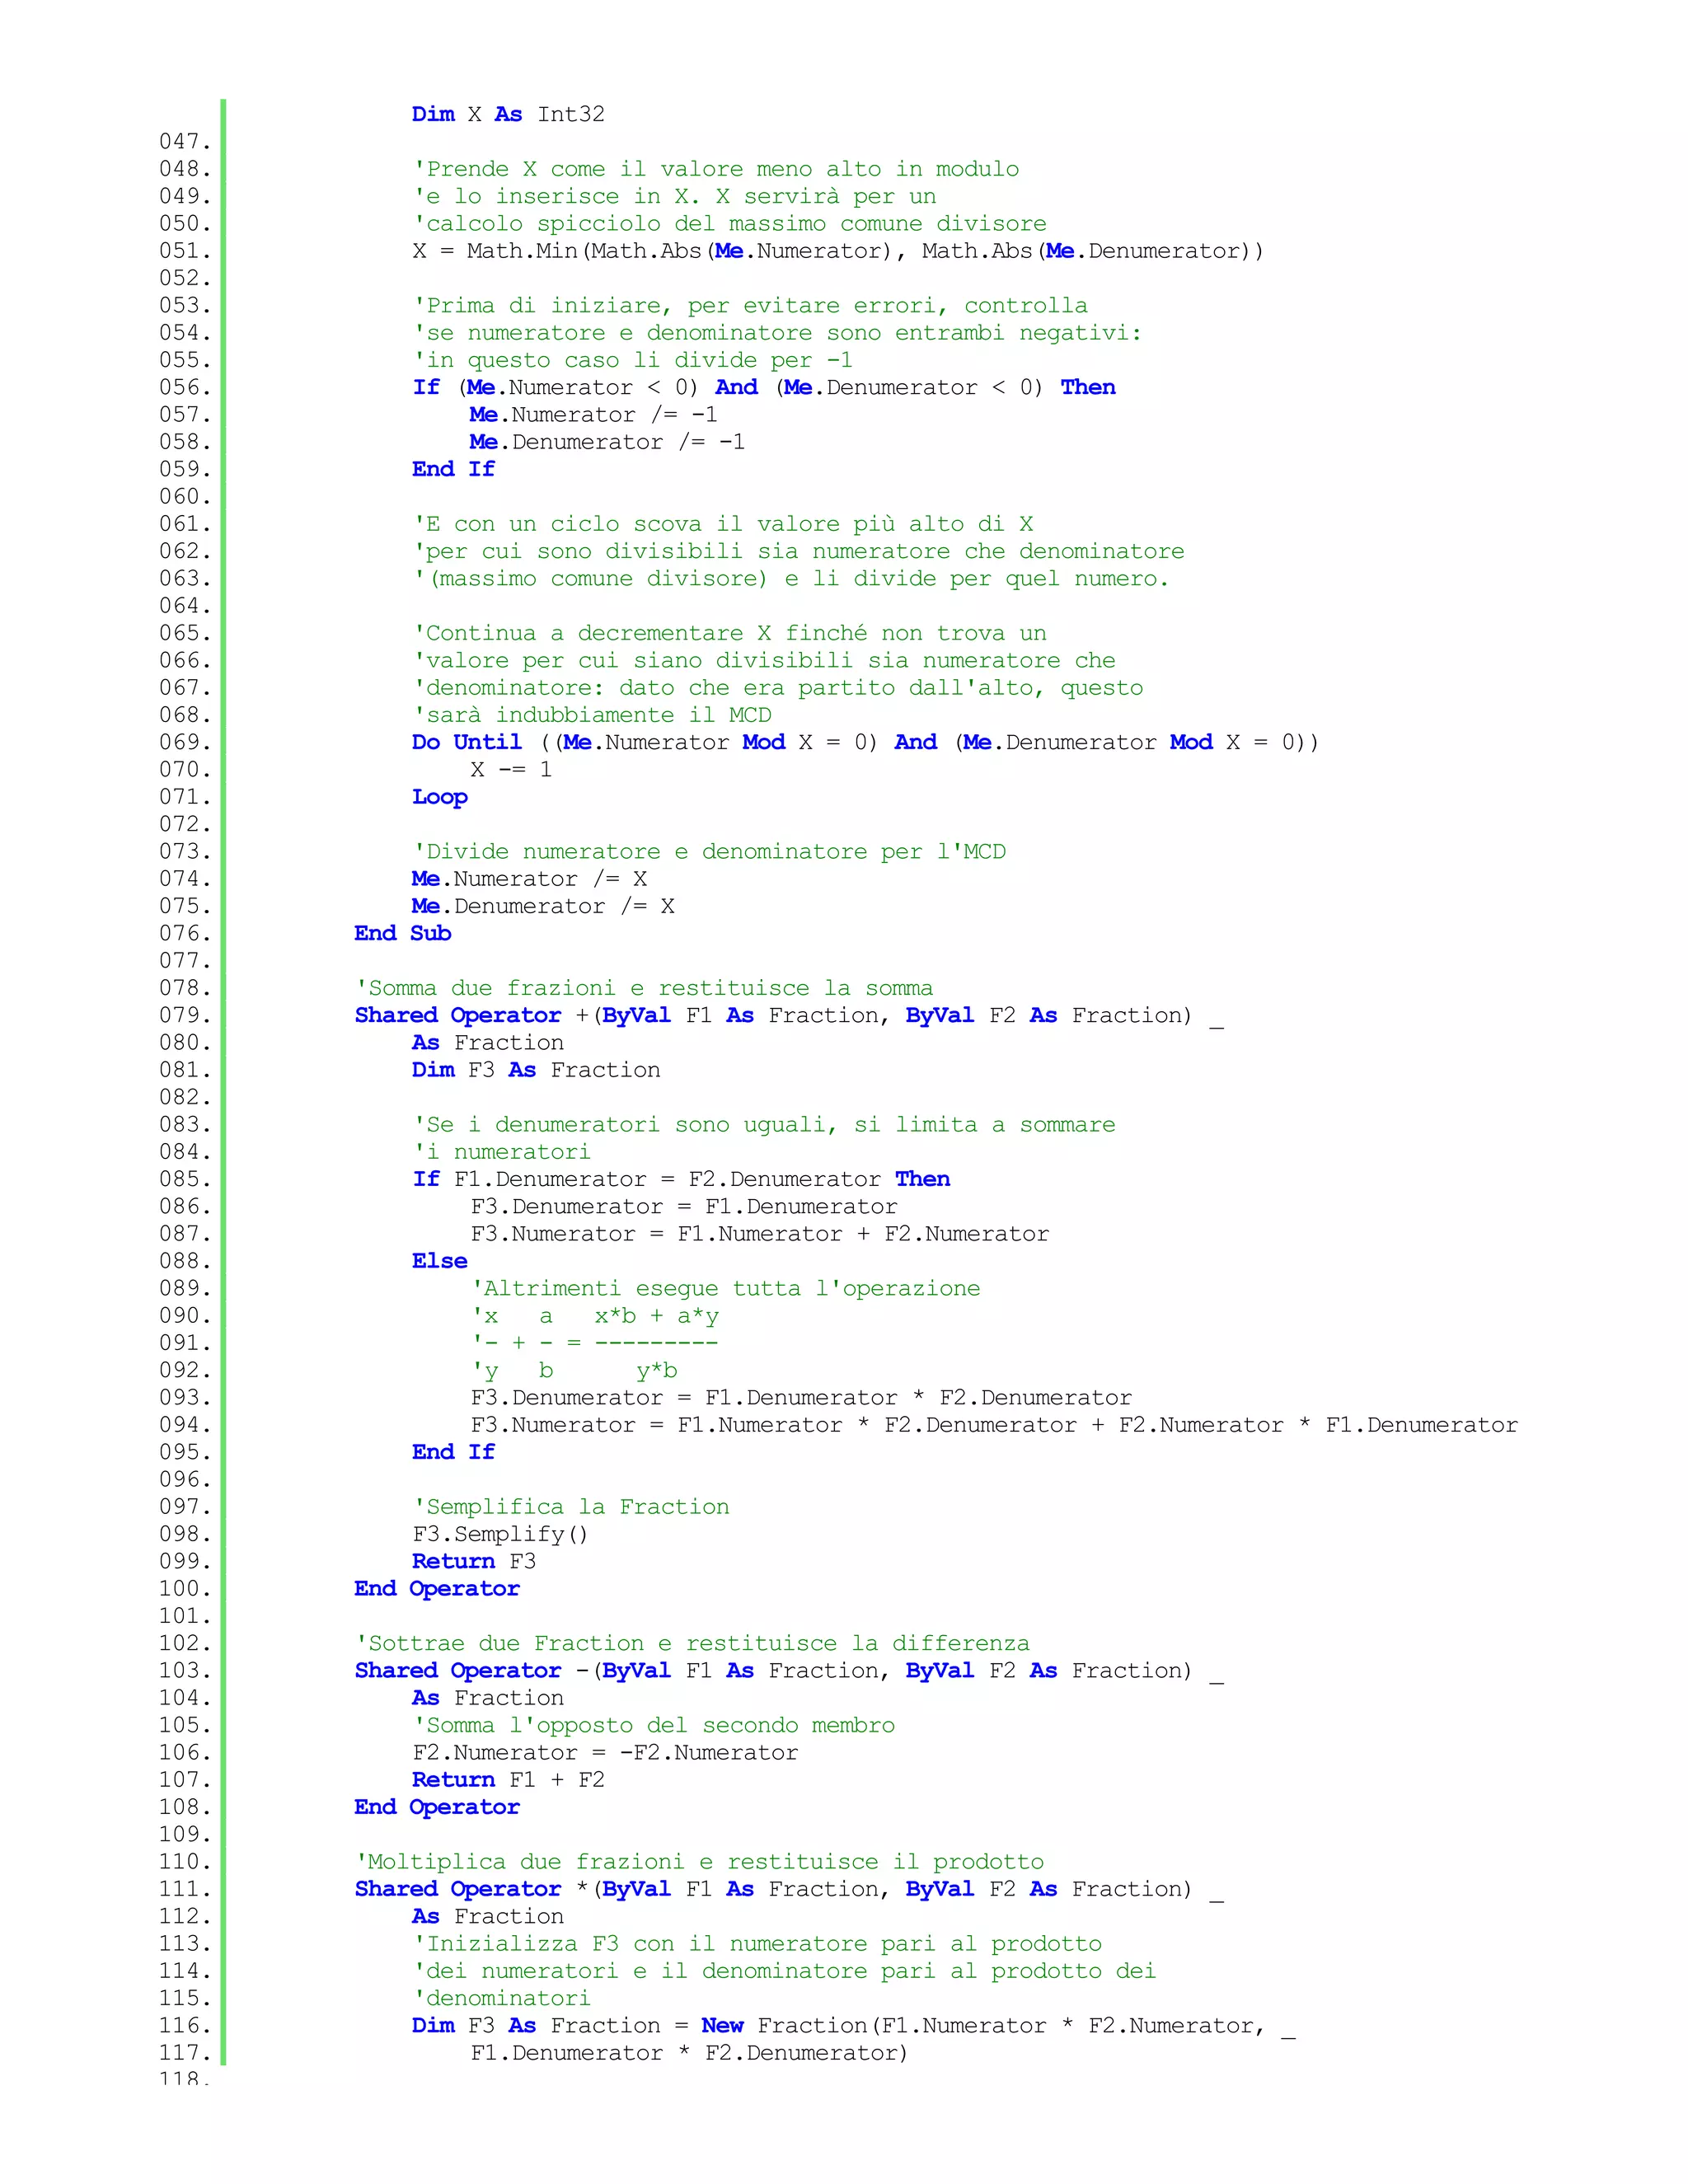Click the 'Shared Operator *' declaration line

click(x=789, y=1889)
